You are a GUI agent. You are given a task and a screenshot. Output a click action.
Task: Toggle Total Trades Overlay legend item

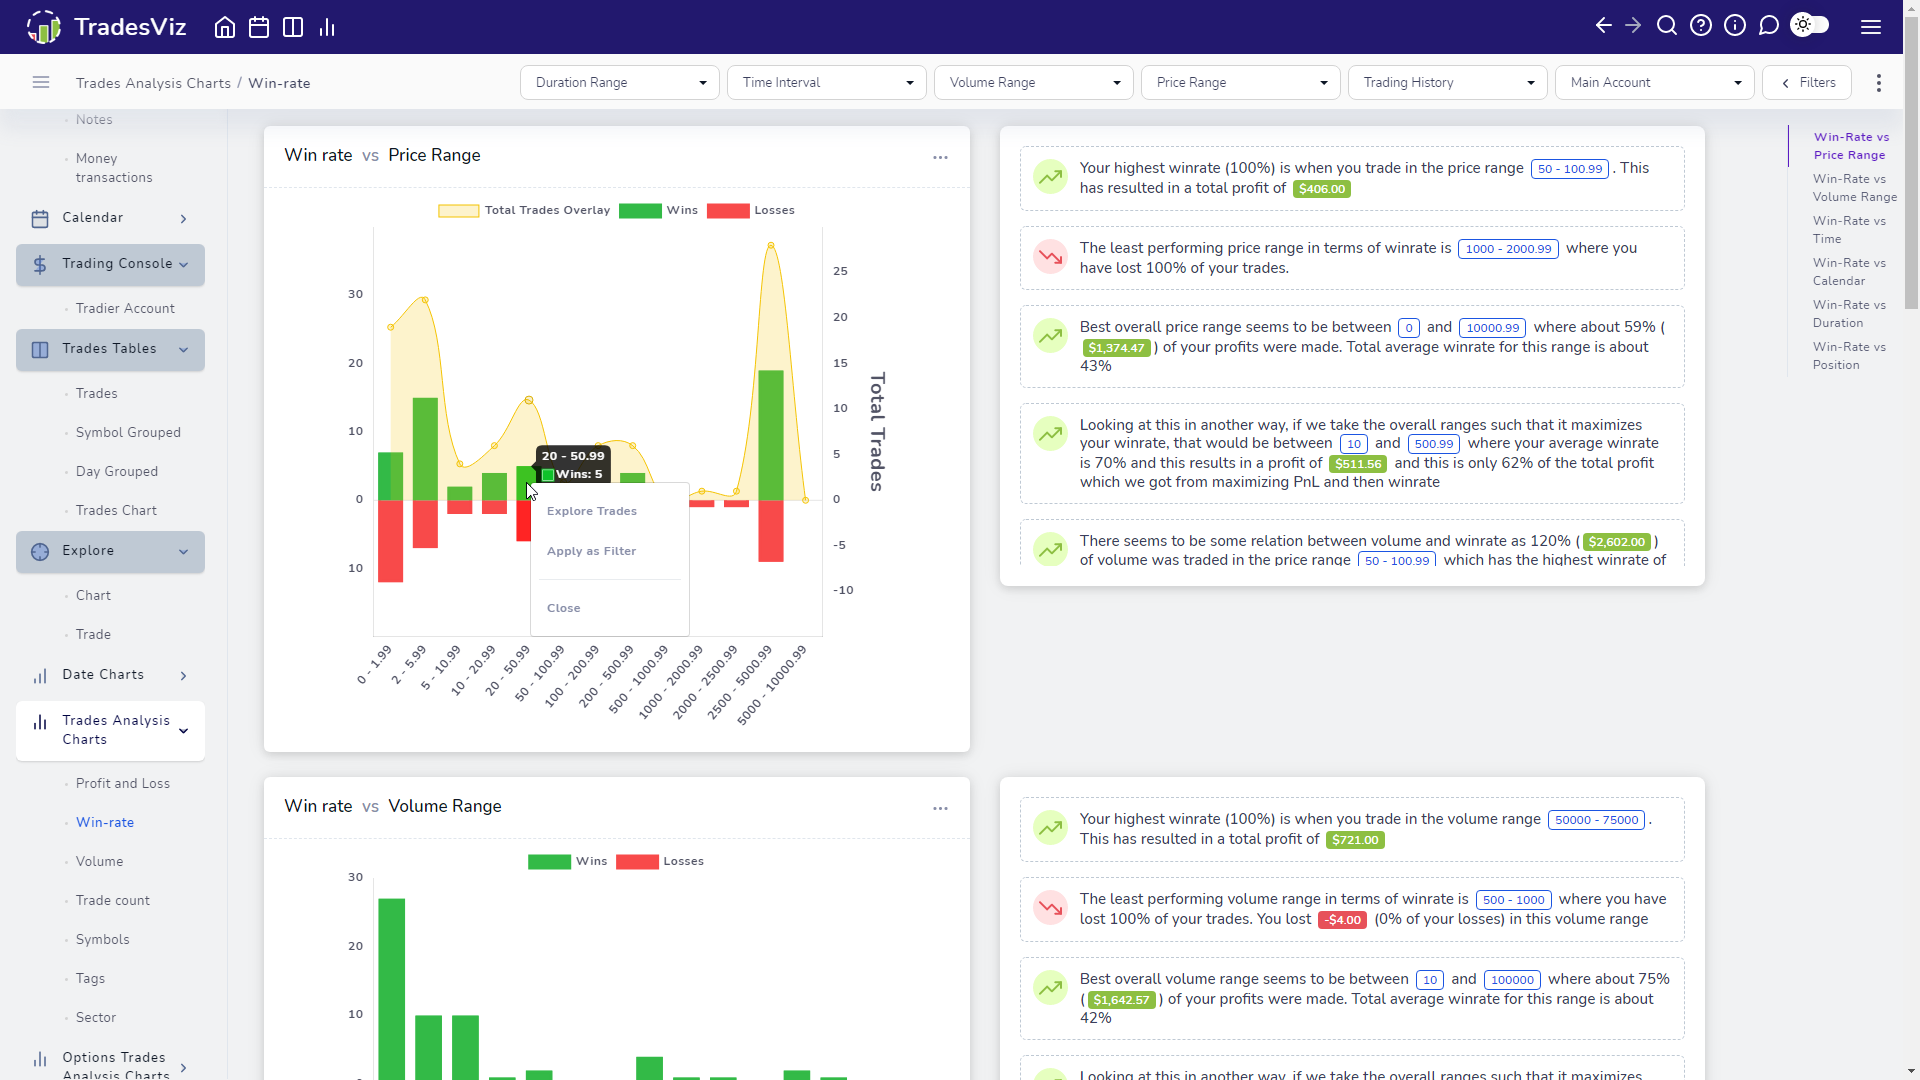pyautogui.click(x=524, y=210)
